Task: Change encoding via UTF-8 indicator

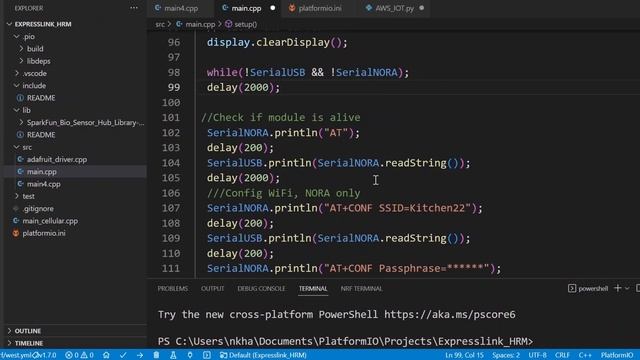Action: click(538, 355)
